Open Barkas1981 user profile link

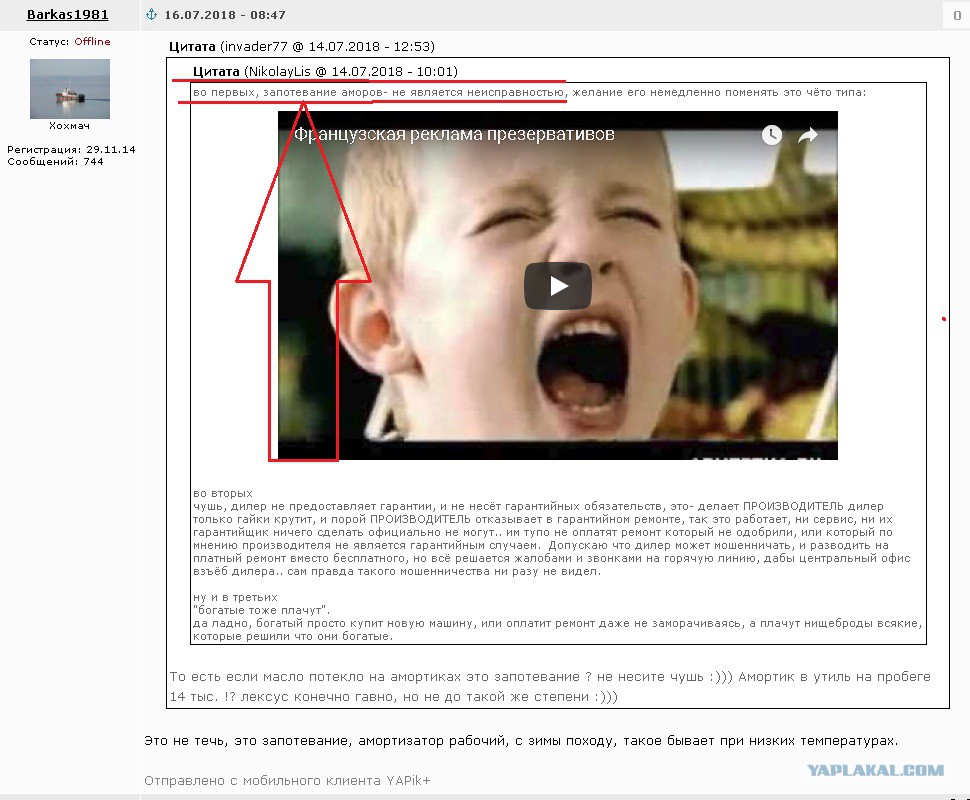(x=67, y=14)
